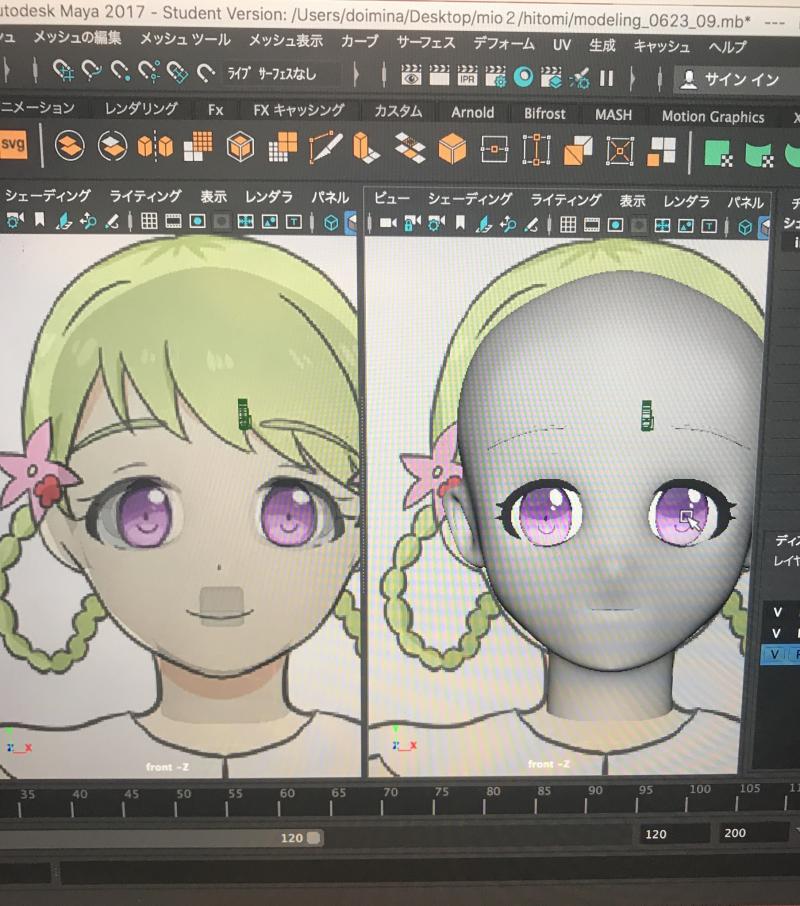Switch to the Motion Graphics shelf tab
The height and width of the screenshot is (906, 800).
[x=713, y=117]
